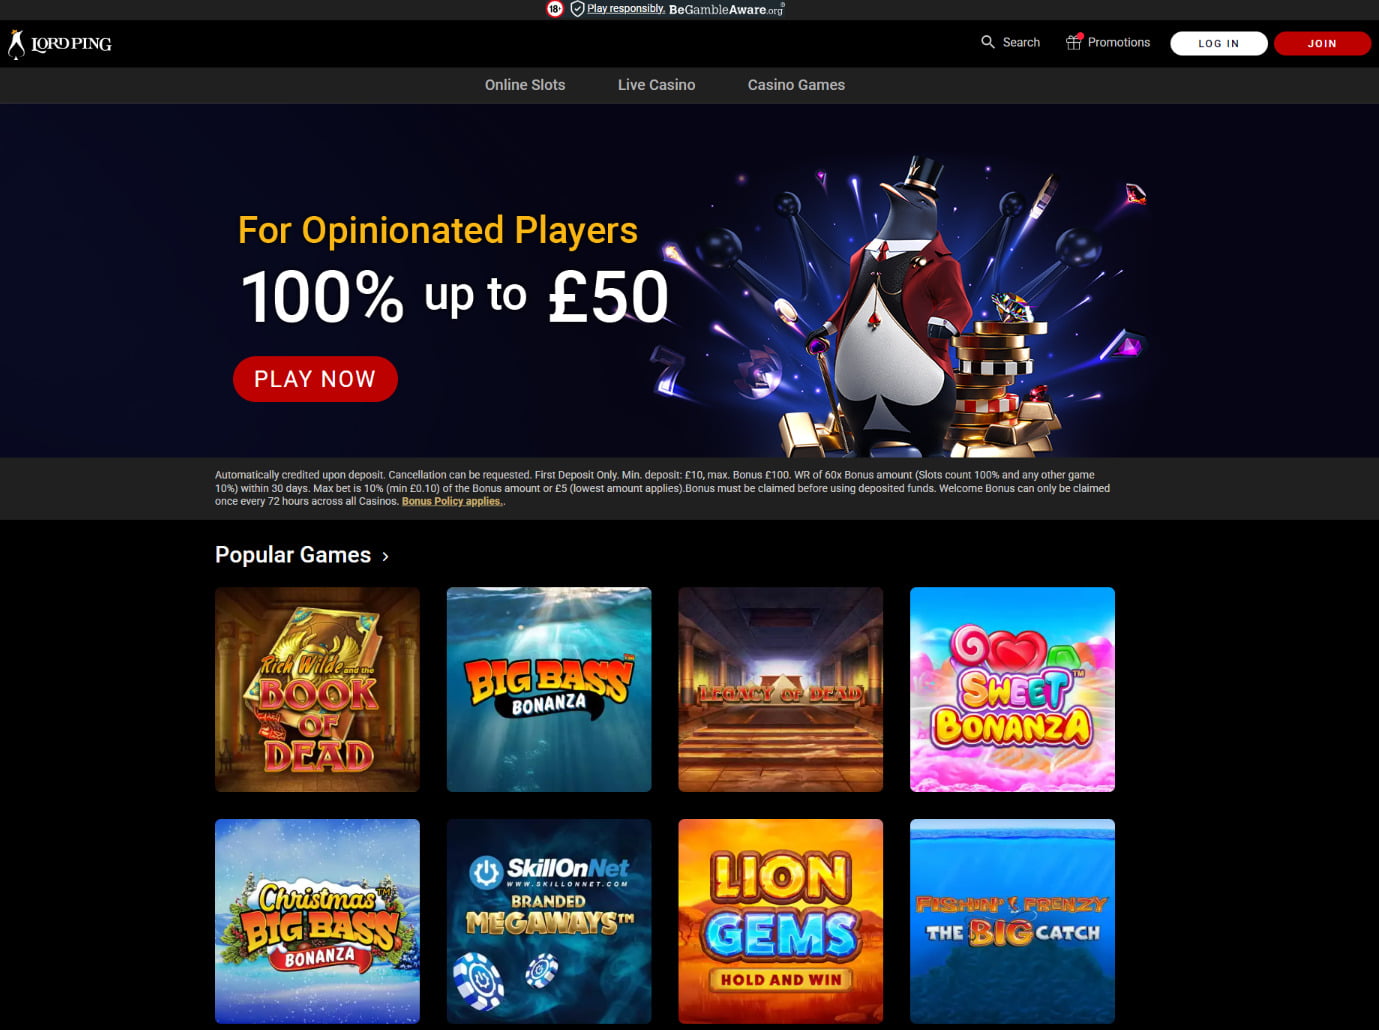Launch Fishin' Frenzy The Big Catch
Image resolution: width=1379 pixels, height=1030 pixels.
point(1012,921)
